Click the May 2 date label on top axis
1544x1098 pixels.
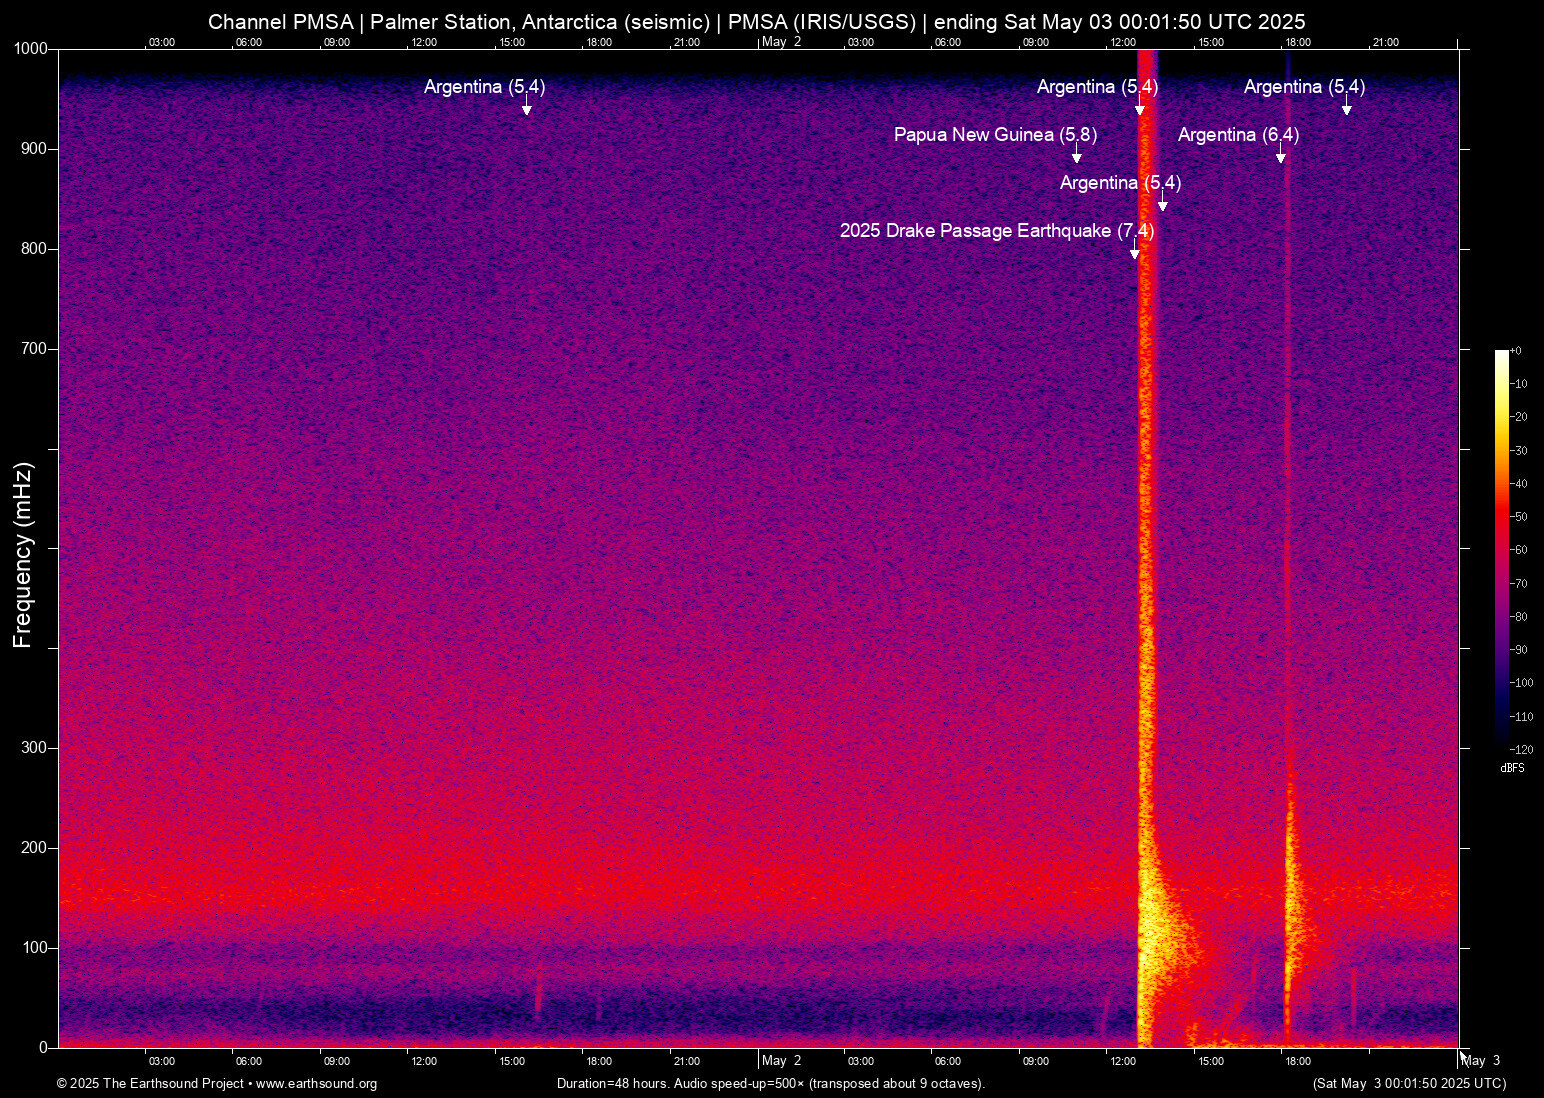tap(781, 42)
